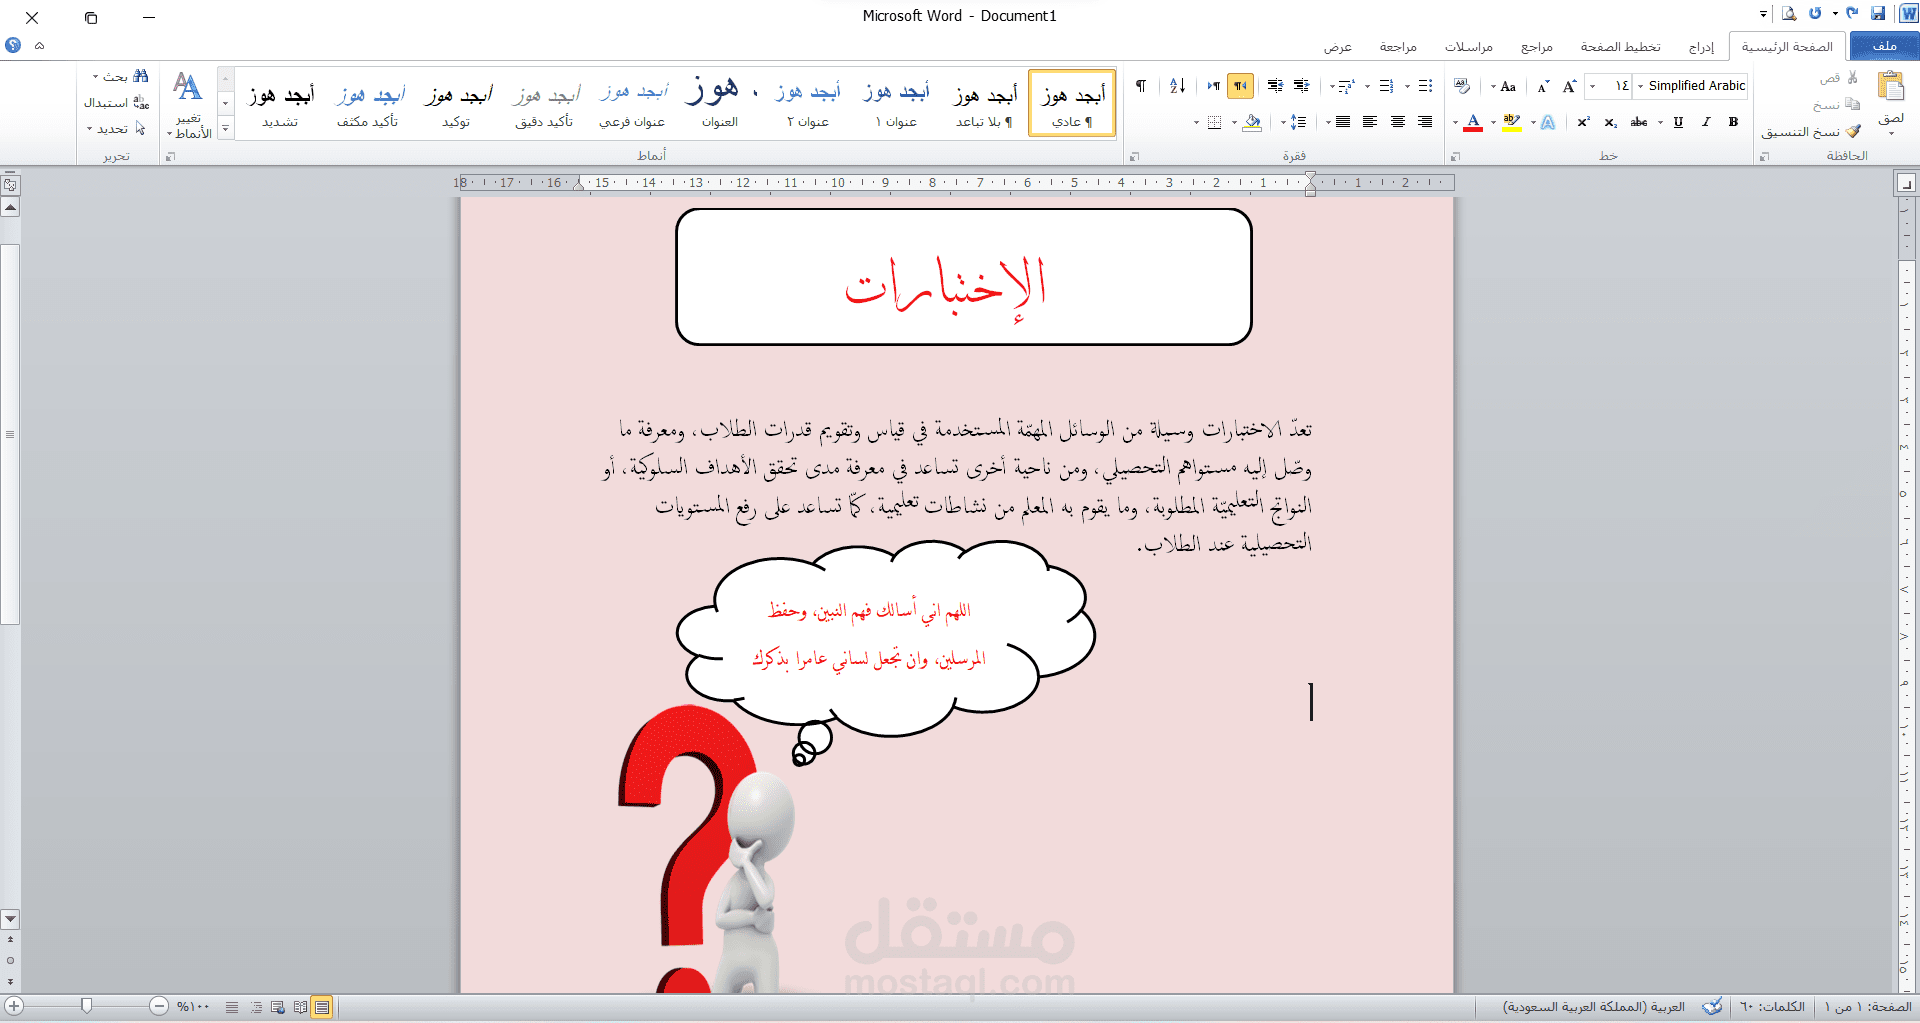Click the Print Preview icon in quick access
Screen dimensions: 1920x1023
pos(1789,14)
